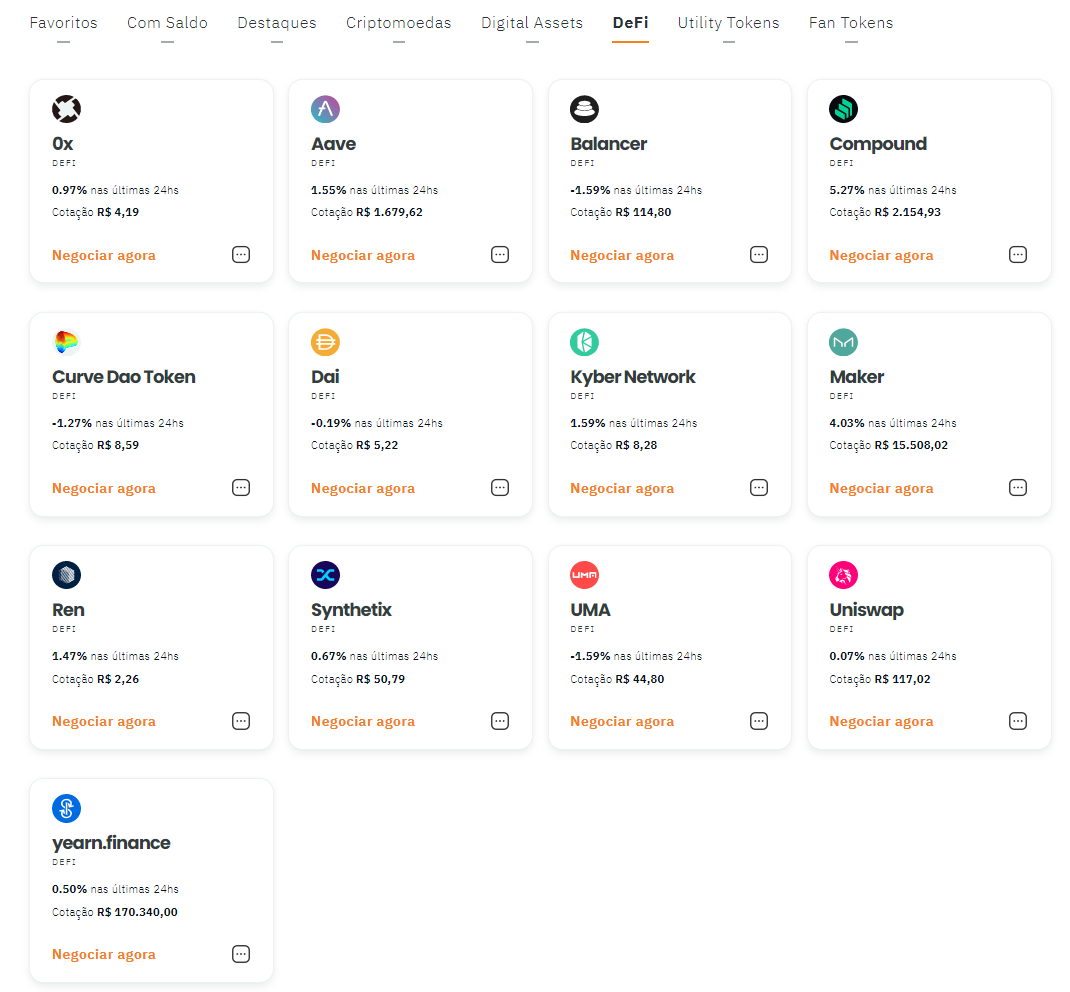Viewport: 1070px width, 992px height.
Task: Click the Ren coin logo icon
Action: [x=66, y=574]
